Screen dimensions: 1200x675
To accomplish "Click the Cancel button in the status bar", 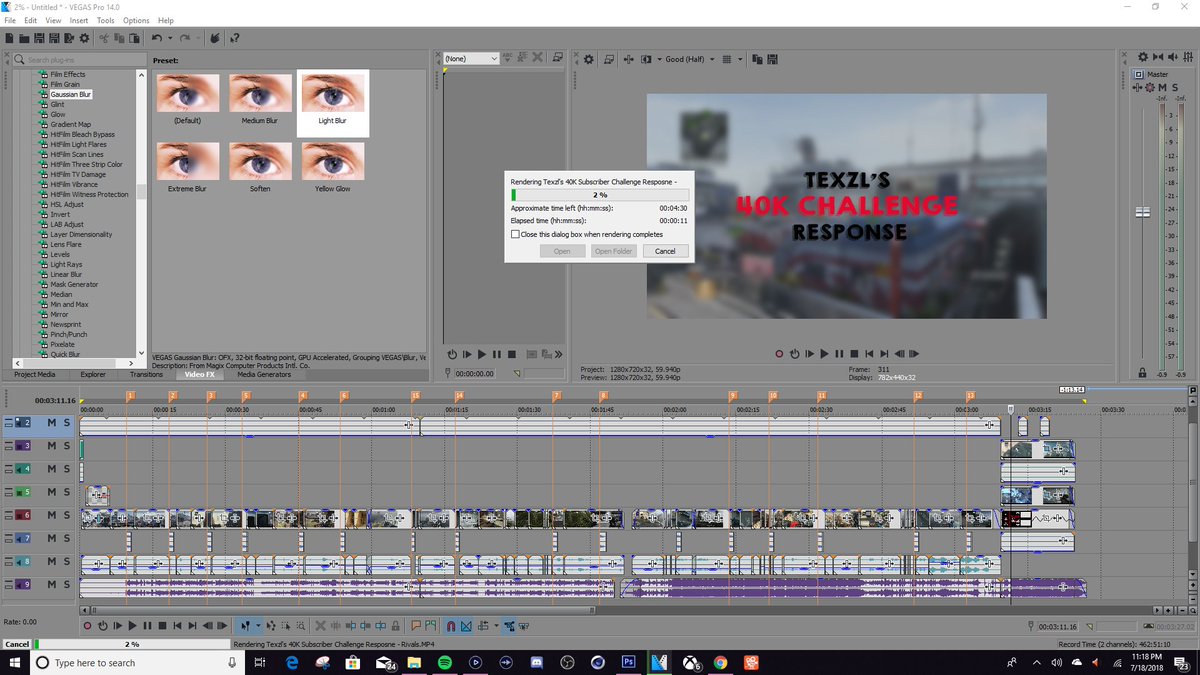I will tap(16, 644).
